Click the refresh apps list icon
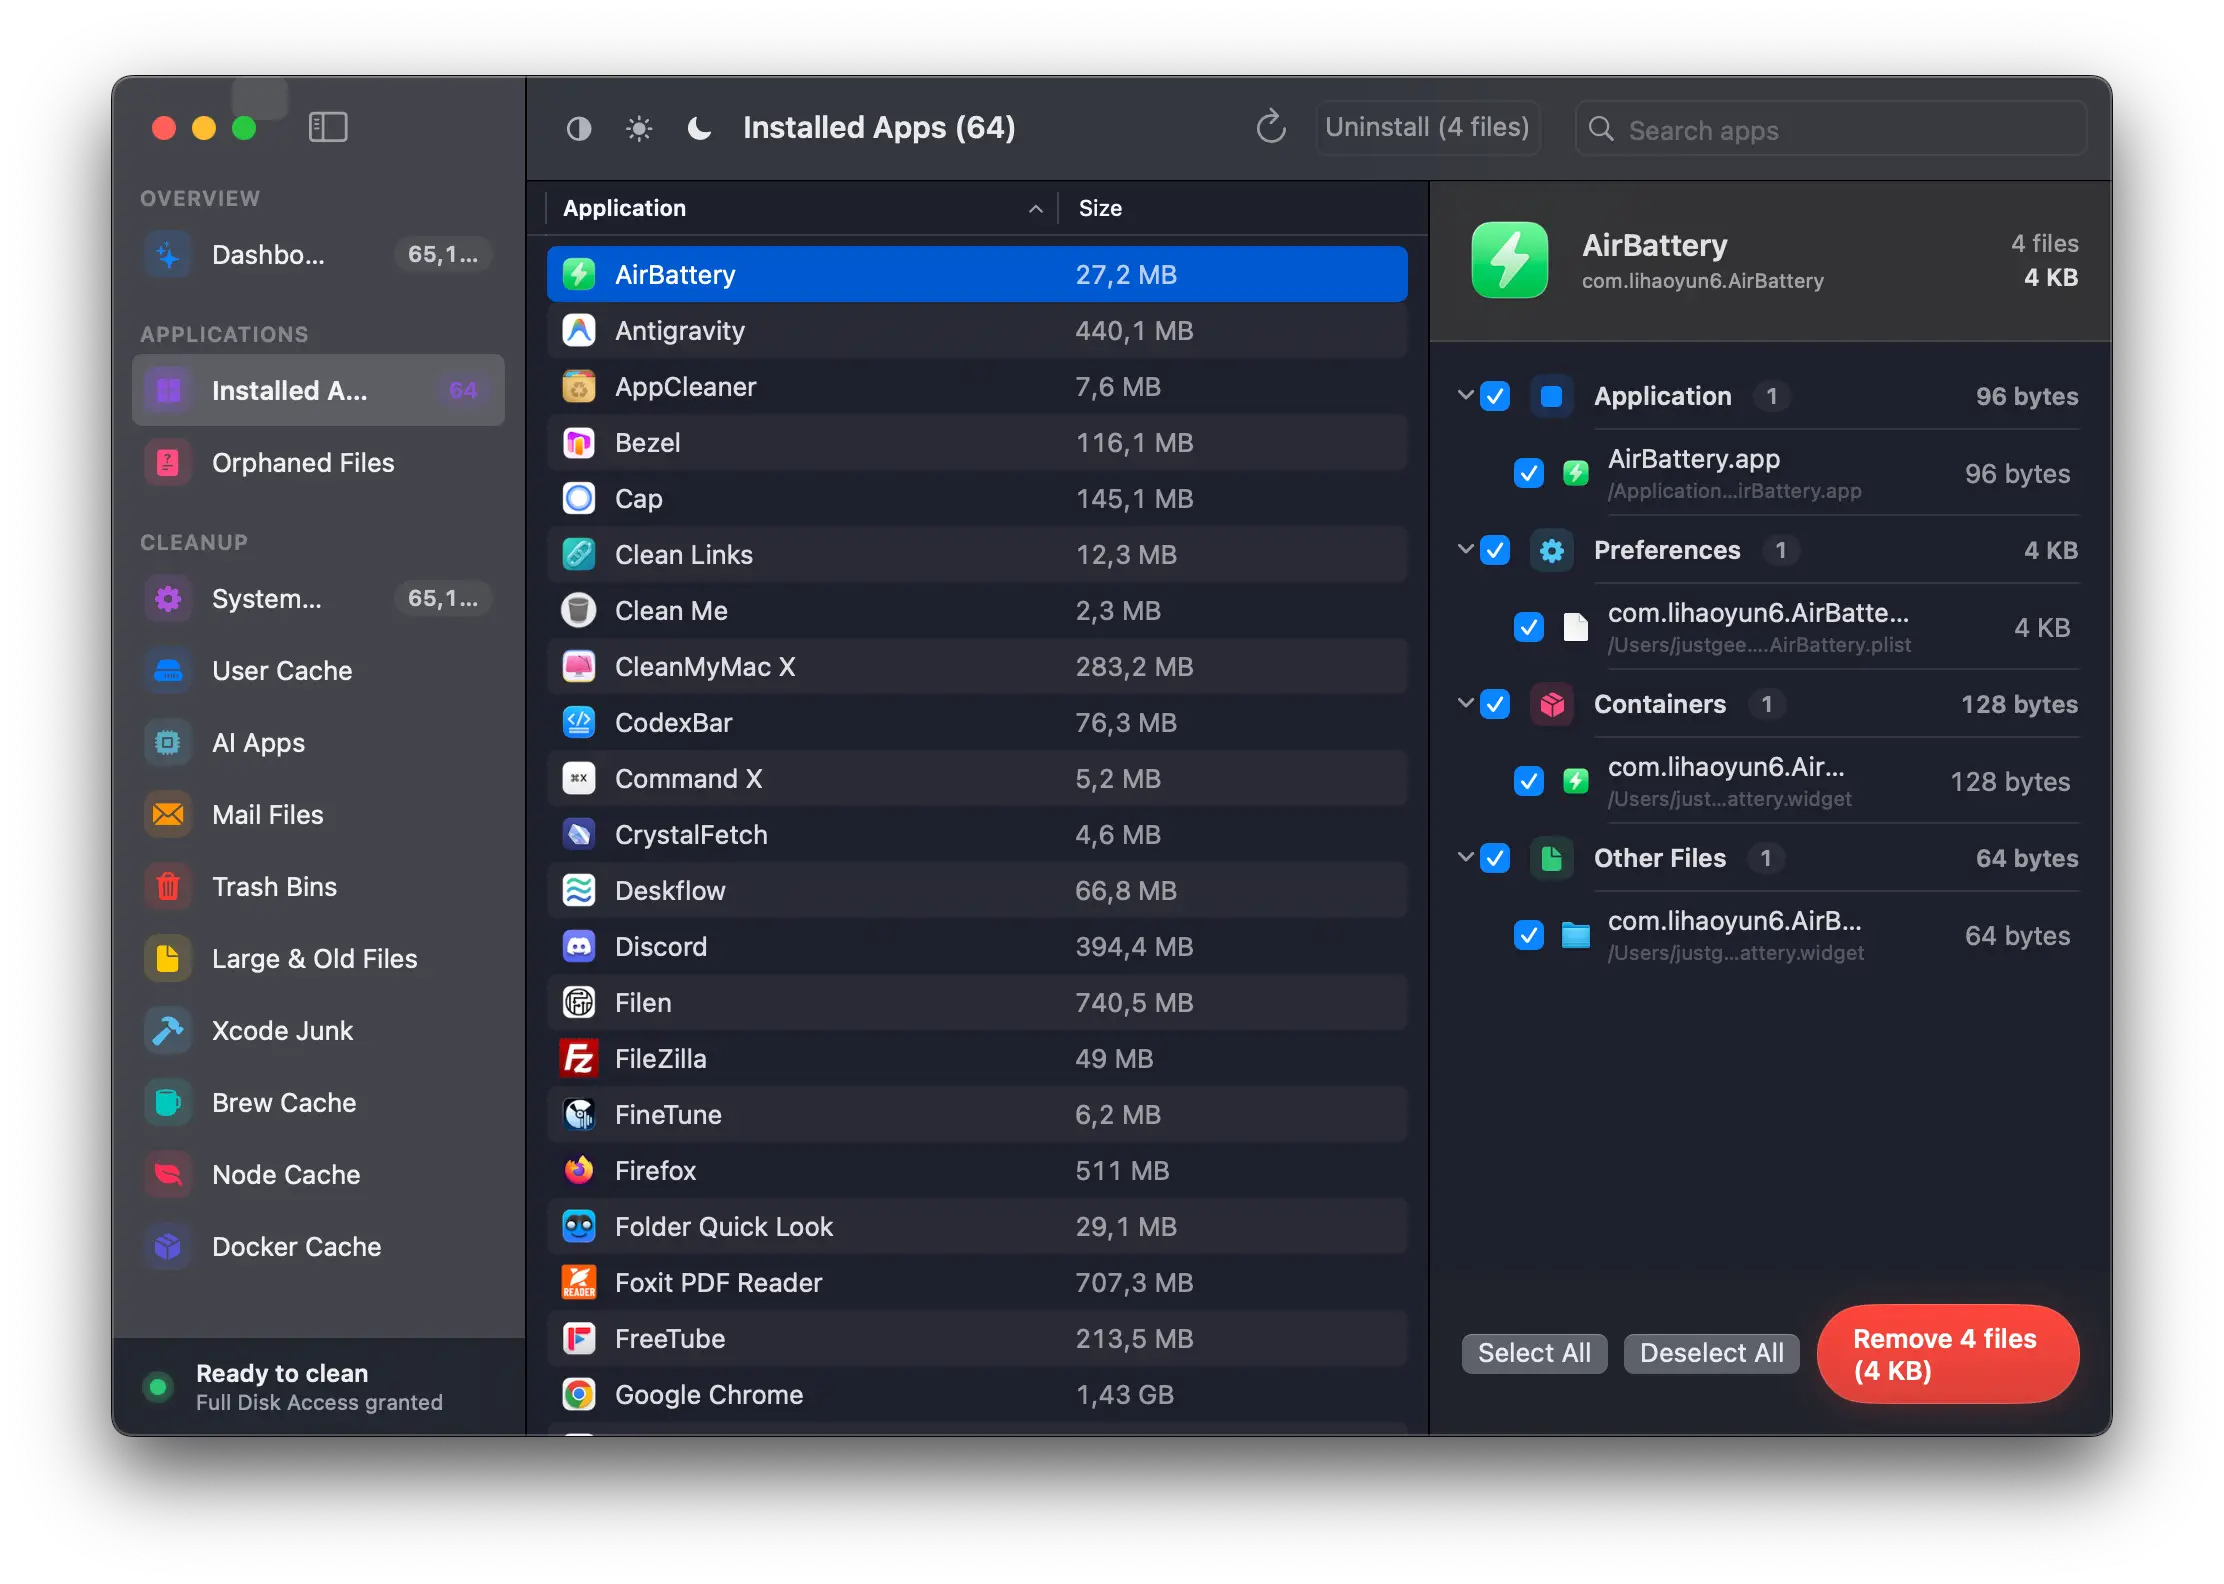 pyautogui.click(x=1271, y=128)
